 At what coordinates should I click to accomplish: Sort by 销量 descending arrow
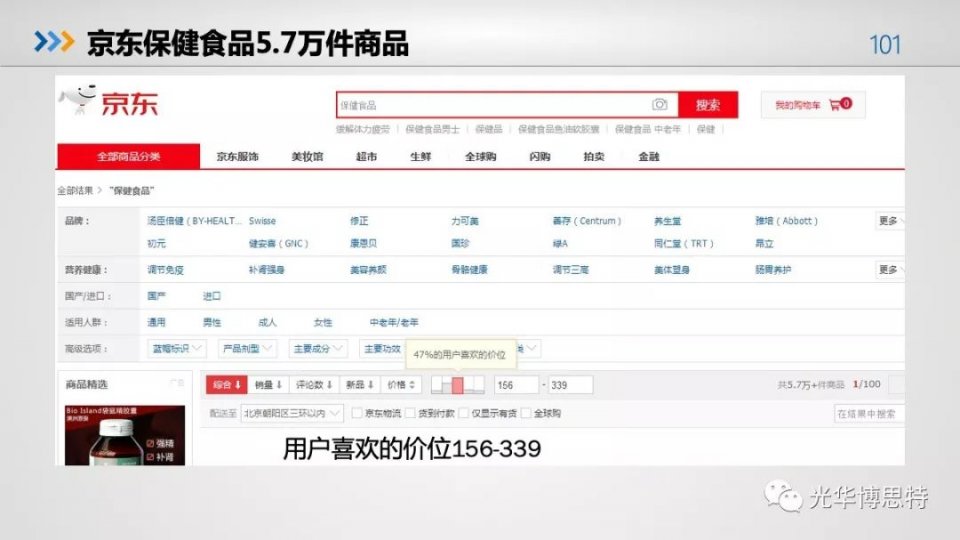tap(268, 385)
